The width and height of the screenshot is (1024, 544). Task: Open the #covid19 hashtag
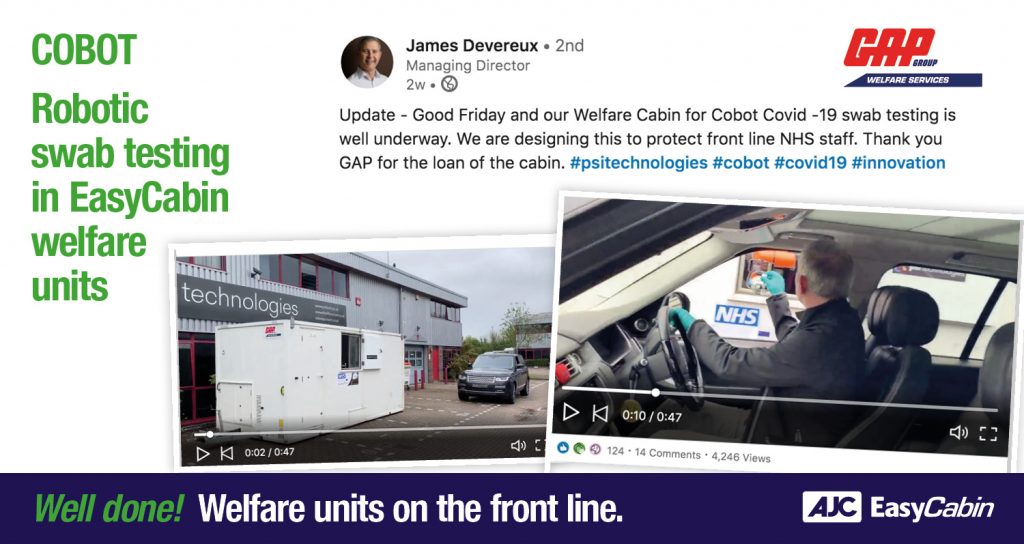[810, 163]
